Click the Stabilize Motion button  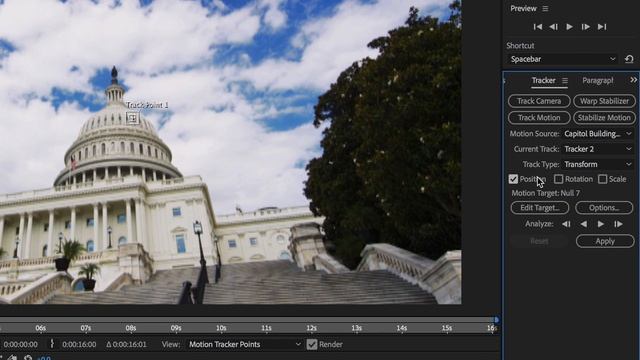pos(604,118)
